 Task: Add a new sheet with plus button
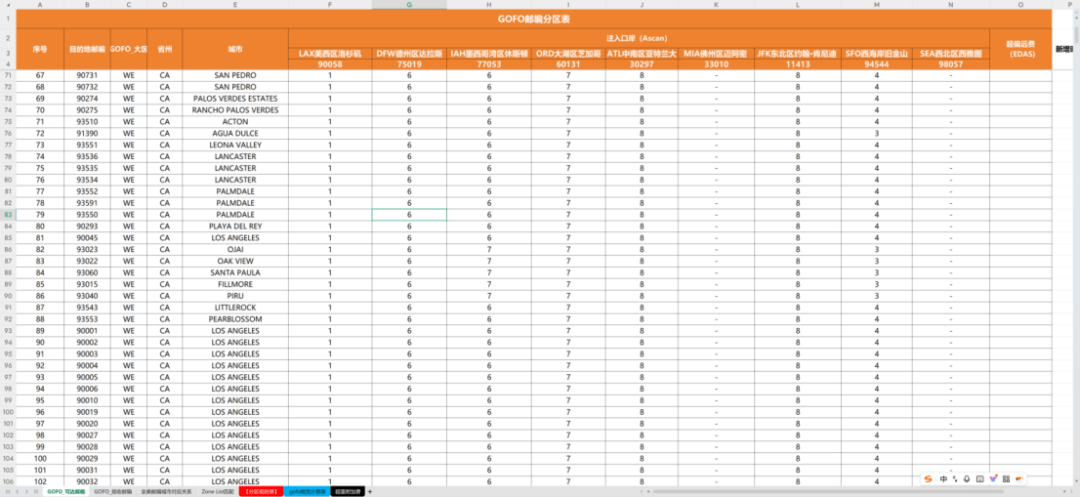click(x=369, y=492)
